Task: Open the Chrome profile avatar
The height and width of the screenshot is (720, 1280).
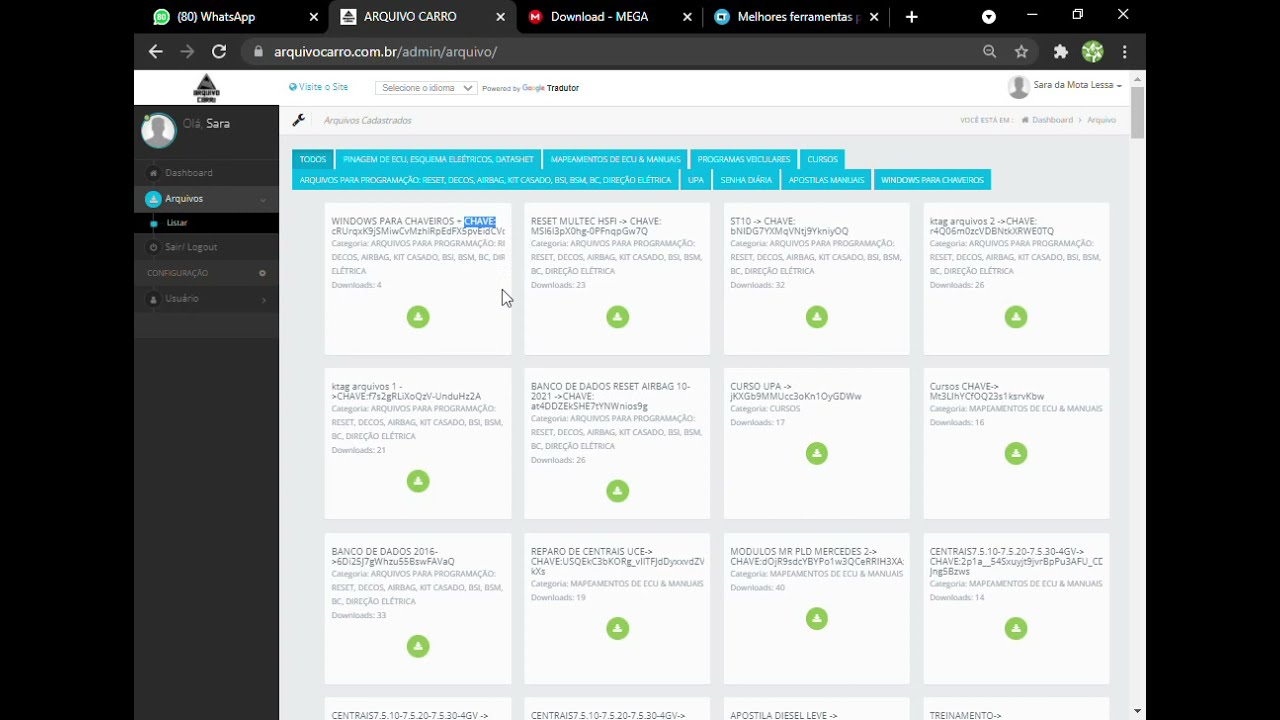Action: [x=1092, y=51]
